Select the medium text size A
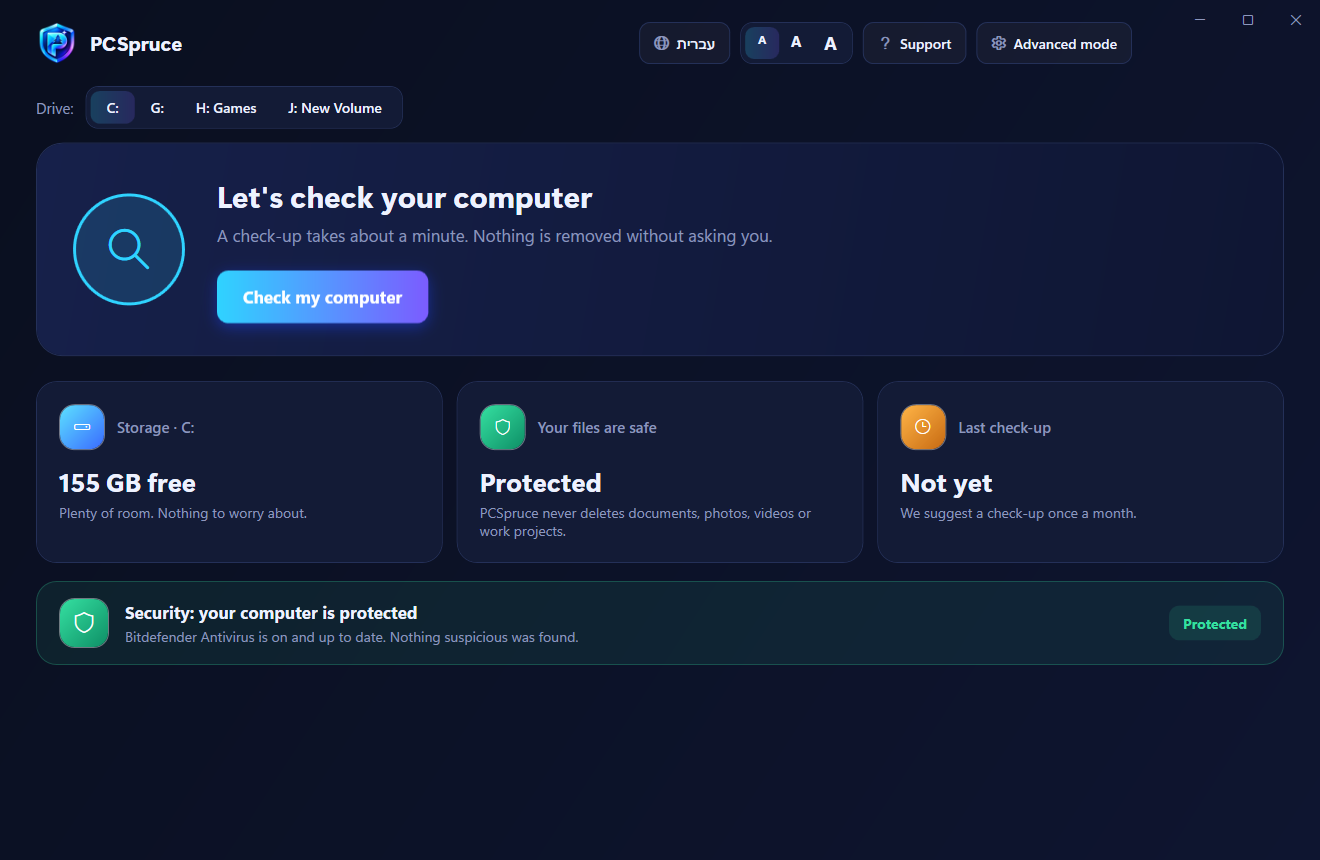The height and width of the screenshot is (860, 1320). point(796,42)
